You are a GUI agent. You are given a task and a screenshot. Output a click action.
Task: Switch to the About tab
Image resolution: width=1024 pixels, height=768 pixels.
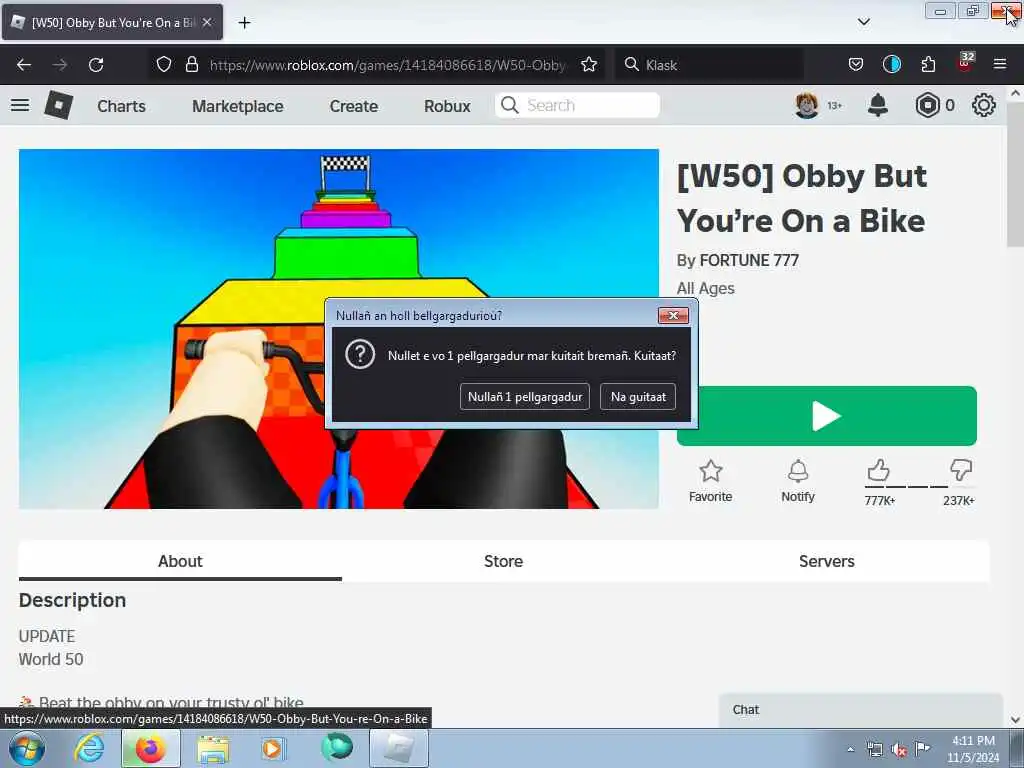[180, 561]
